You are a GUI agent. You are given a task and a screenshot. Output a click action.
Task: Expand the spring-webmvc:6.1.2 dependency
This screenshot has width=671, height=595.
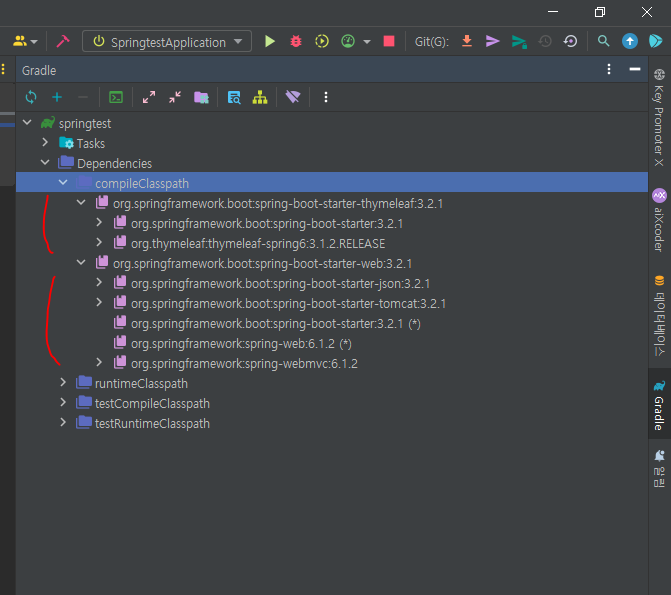click(99, 362)
